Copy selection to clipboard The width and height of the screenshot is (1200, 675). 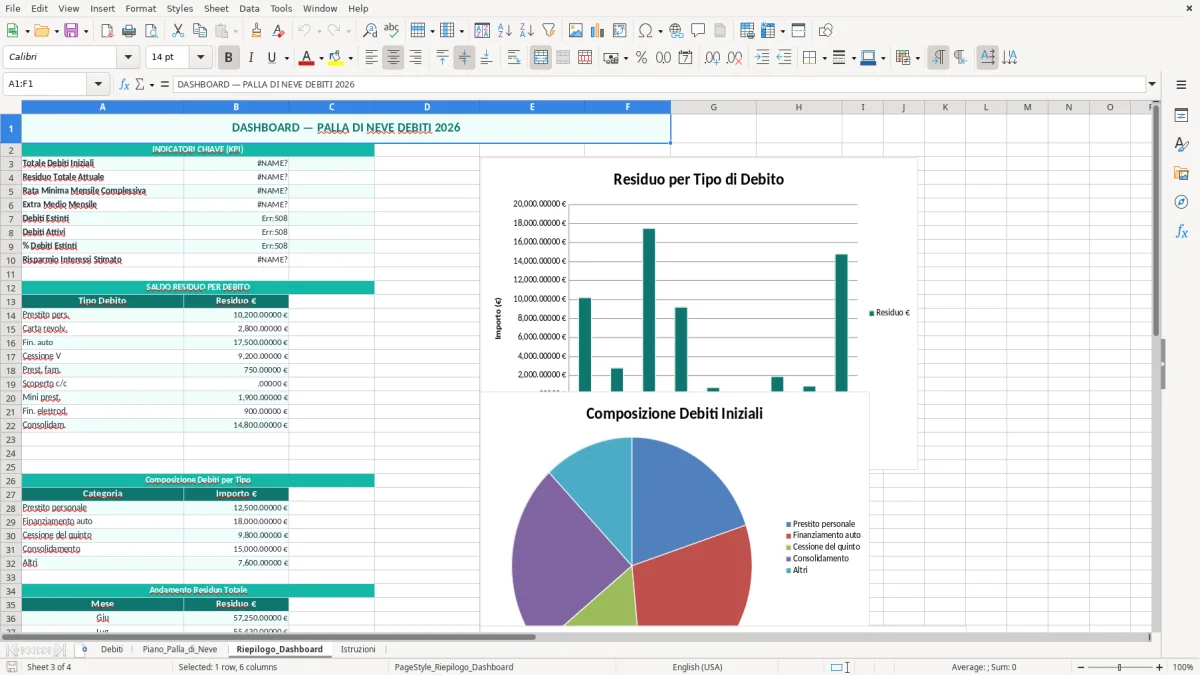point(198,31)
